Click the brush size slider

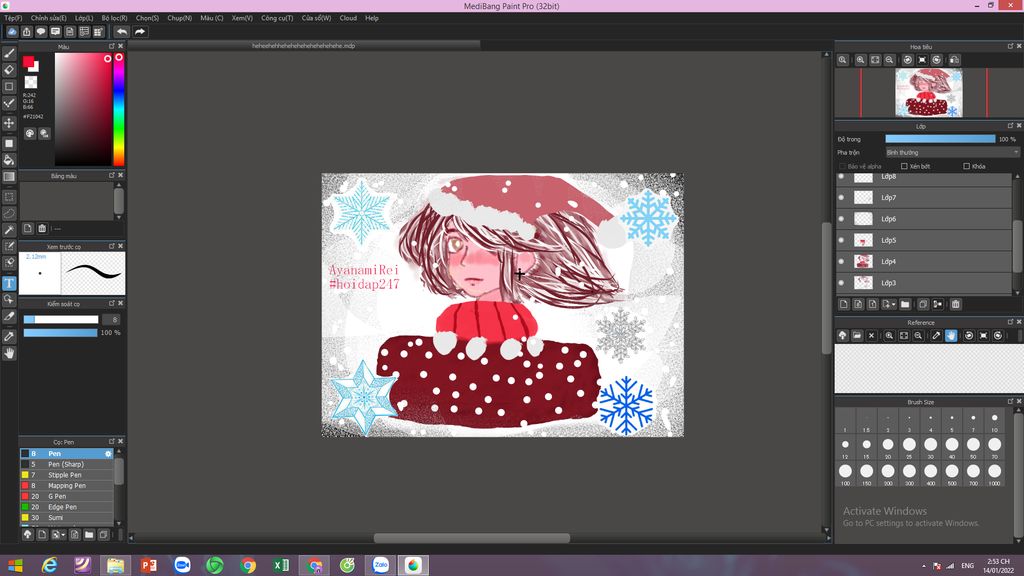(x=61, y=319)
